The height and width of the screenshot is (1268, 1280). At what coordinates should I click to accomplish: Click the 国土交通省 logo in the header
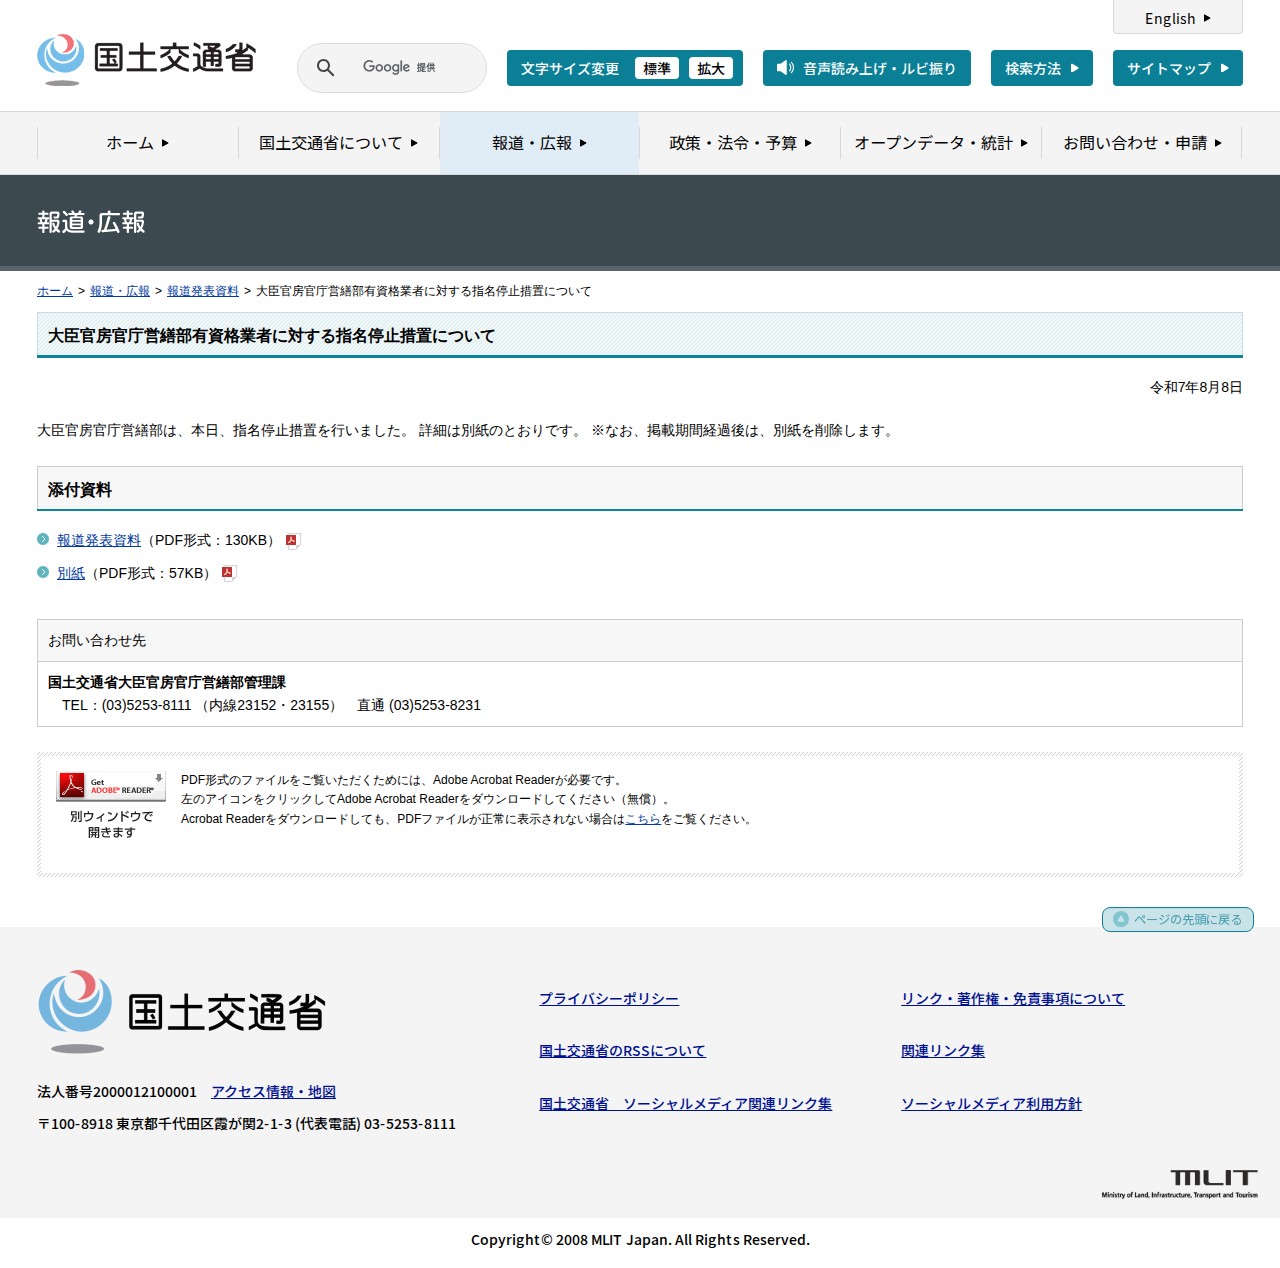[x=145, y=60]
